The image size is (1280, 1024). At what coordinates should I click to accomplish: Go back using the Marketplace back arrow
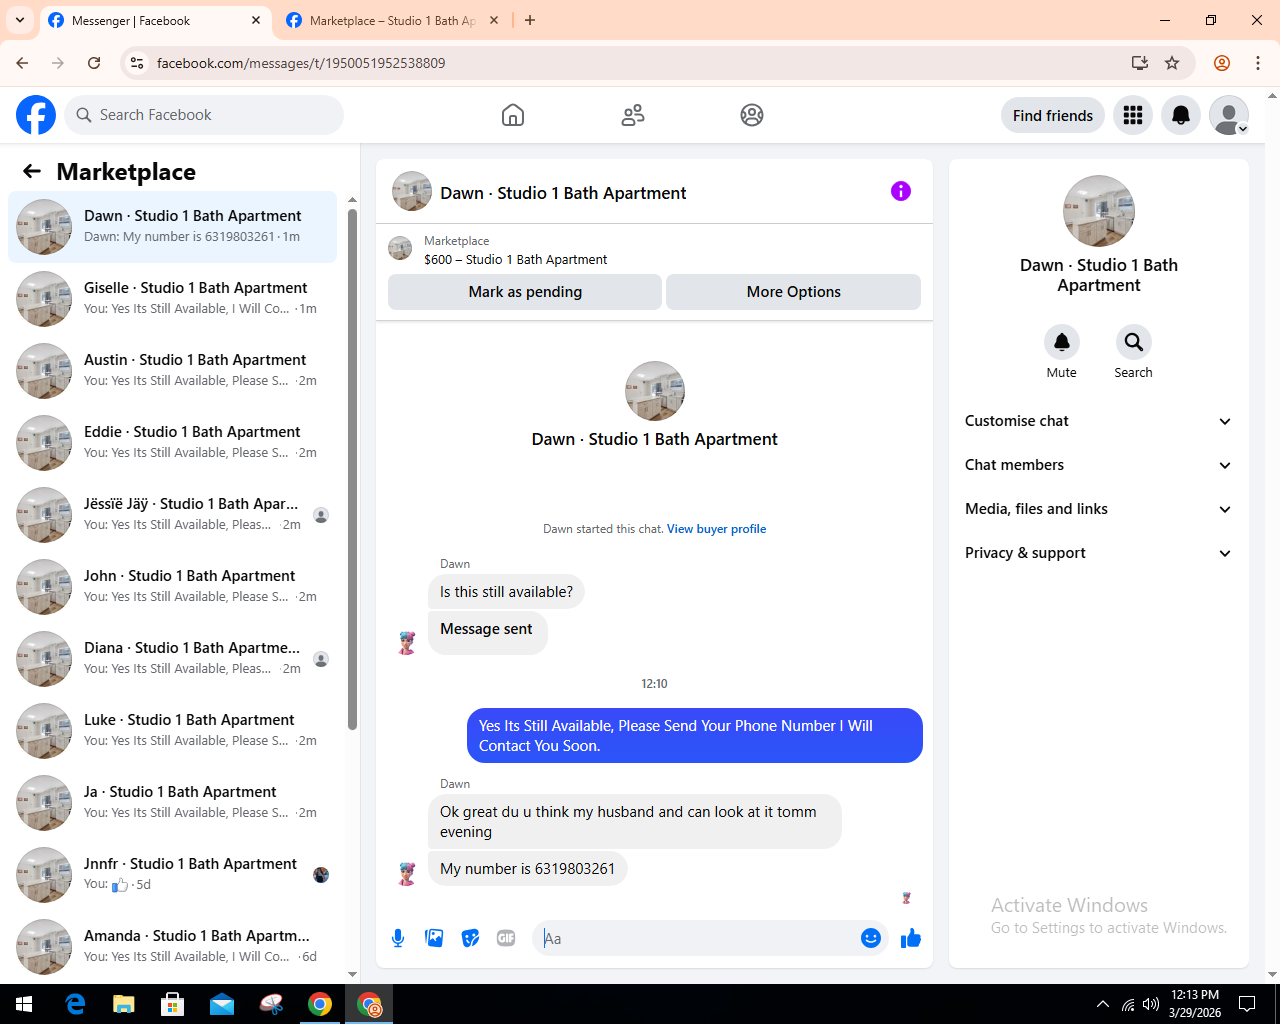click(32, 171)
